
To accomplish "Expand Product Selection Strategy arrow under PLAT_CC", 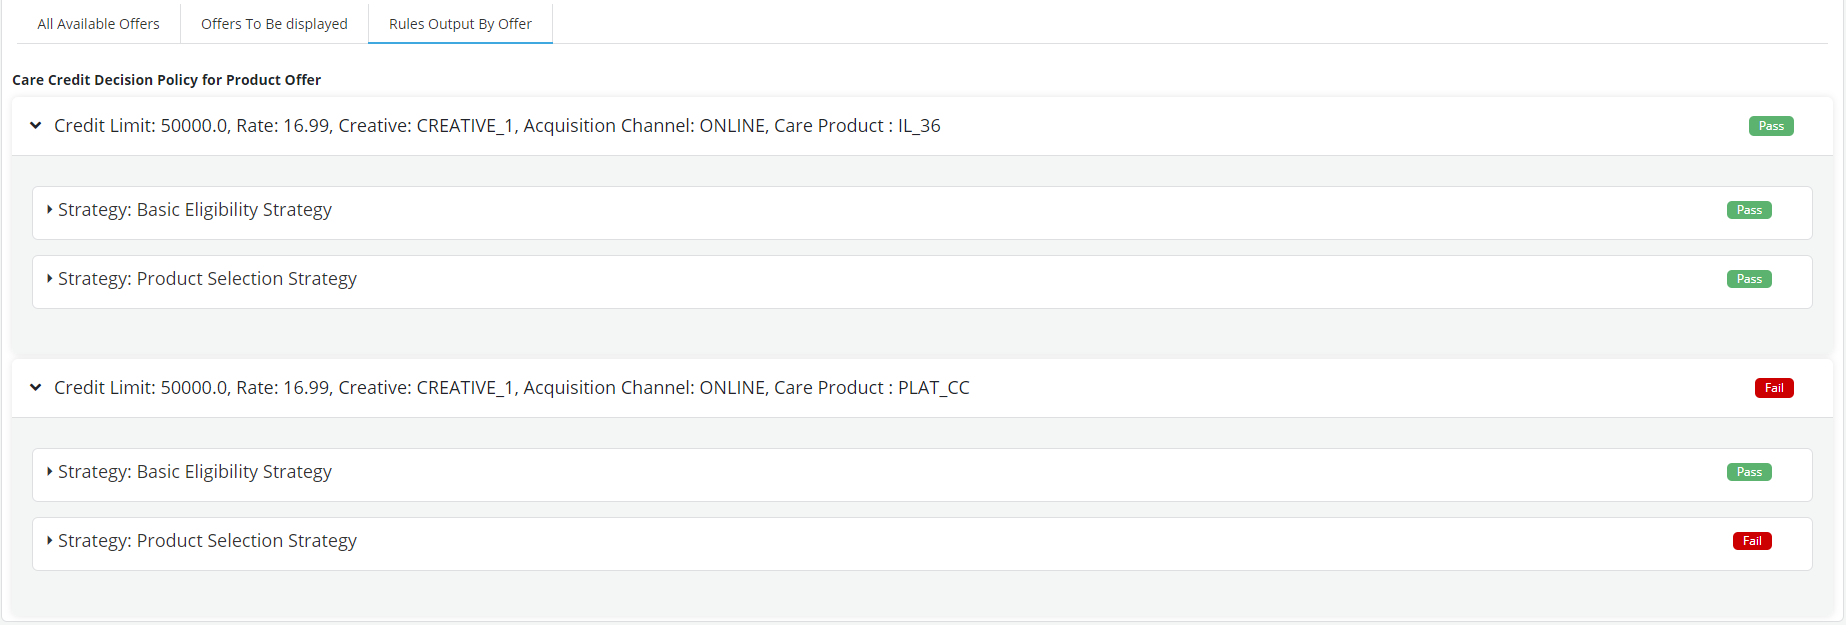I will (x=49, y=541).
